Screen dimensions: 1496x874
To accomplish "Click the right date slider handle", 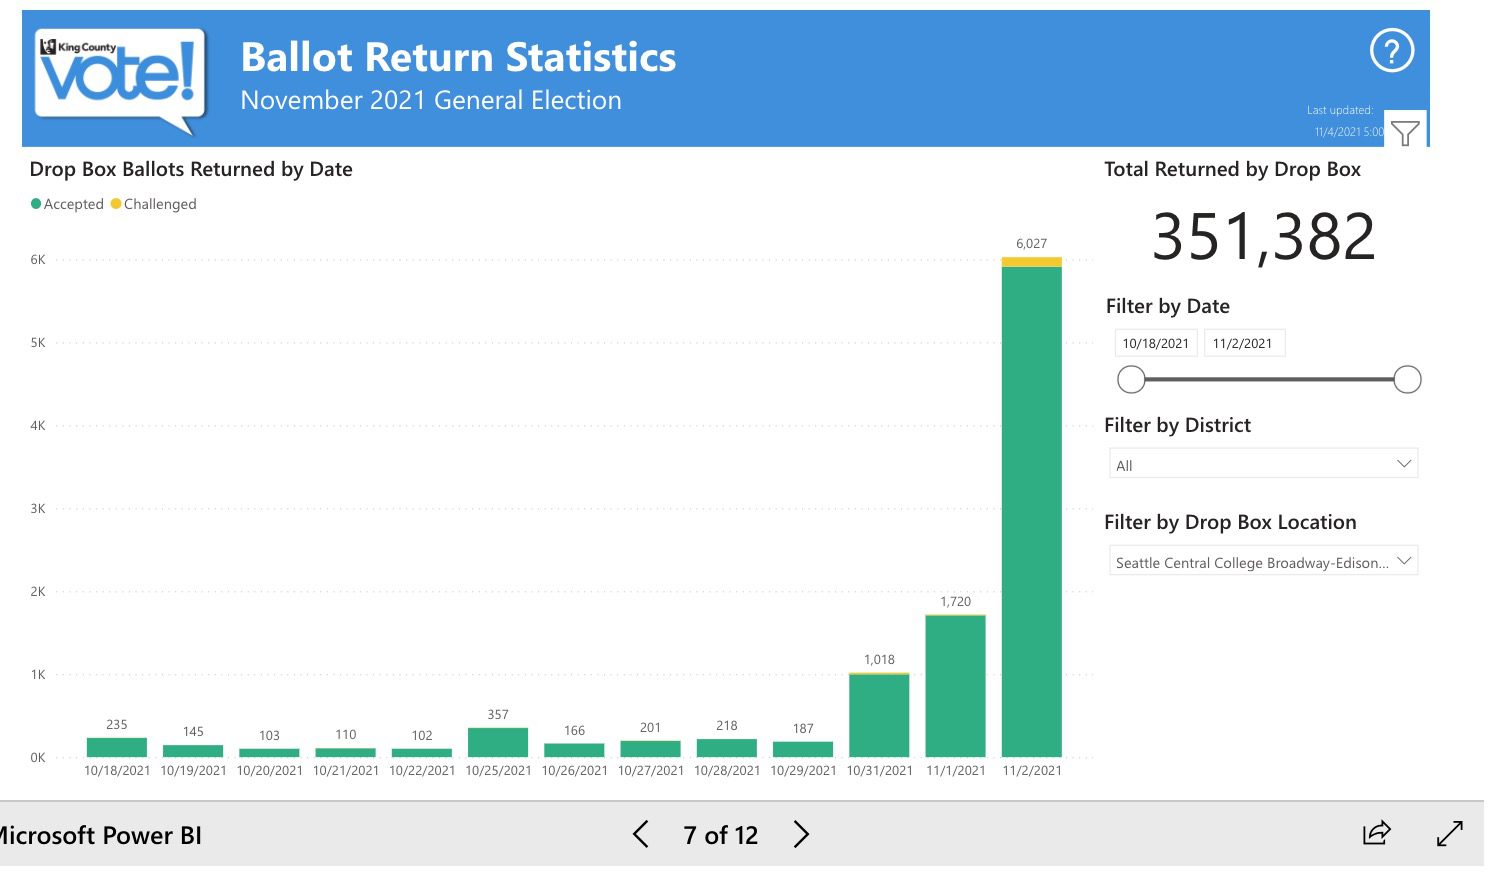I will pyautogui.click(x=1407, y=380).
